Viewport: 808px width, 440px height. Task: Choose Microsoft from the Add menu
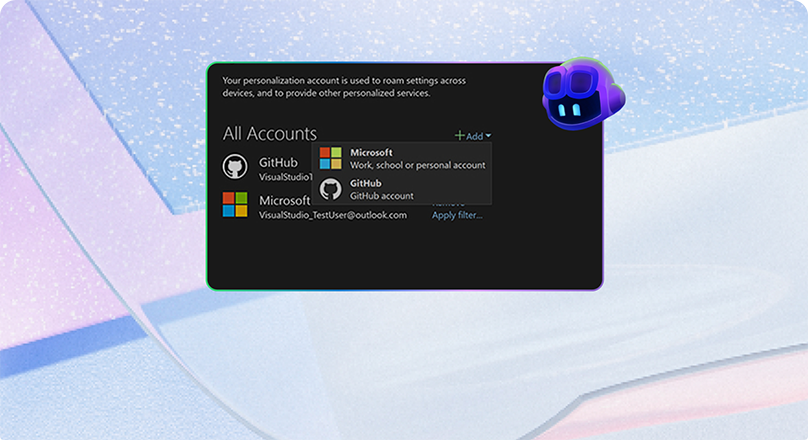click(x=371, y=152)
